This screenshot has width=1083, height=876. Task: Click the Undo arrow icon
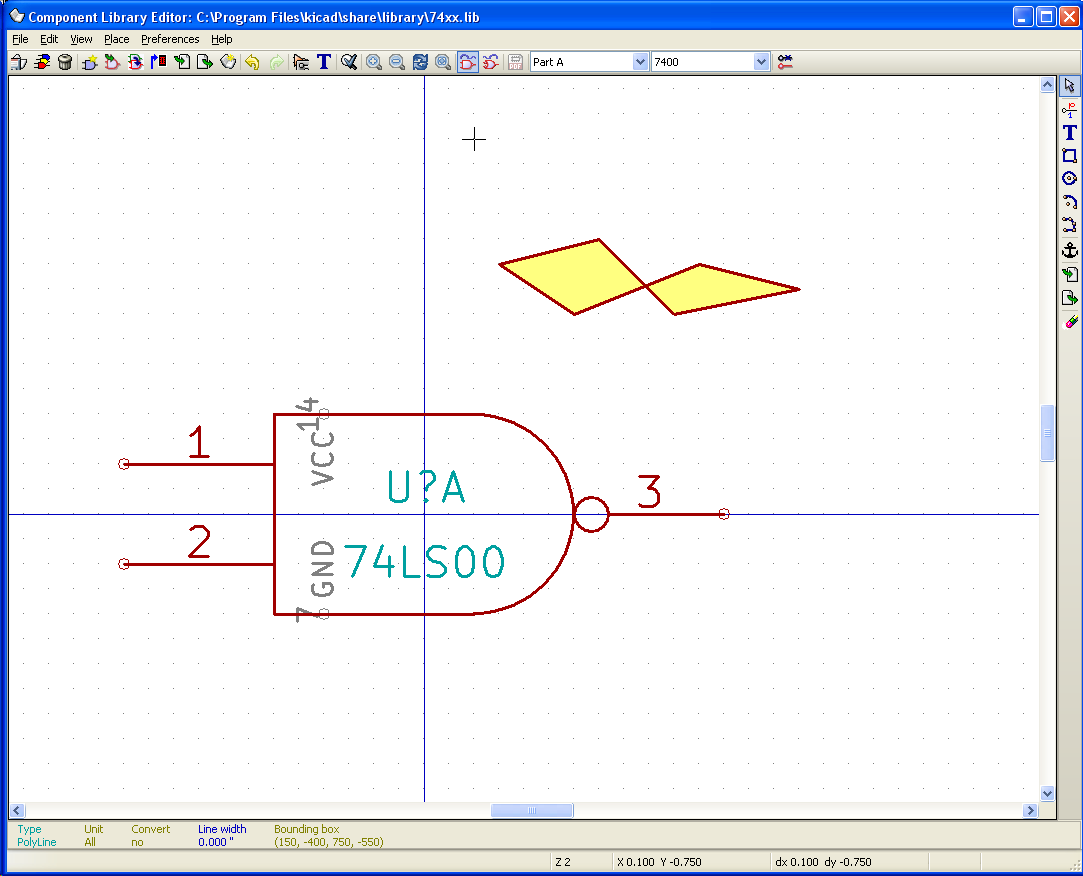pos(252,62)
